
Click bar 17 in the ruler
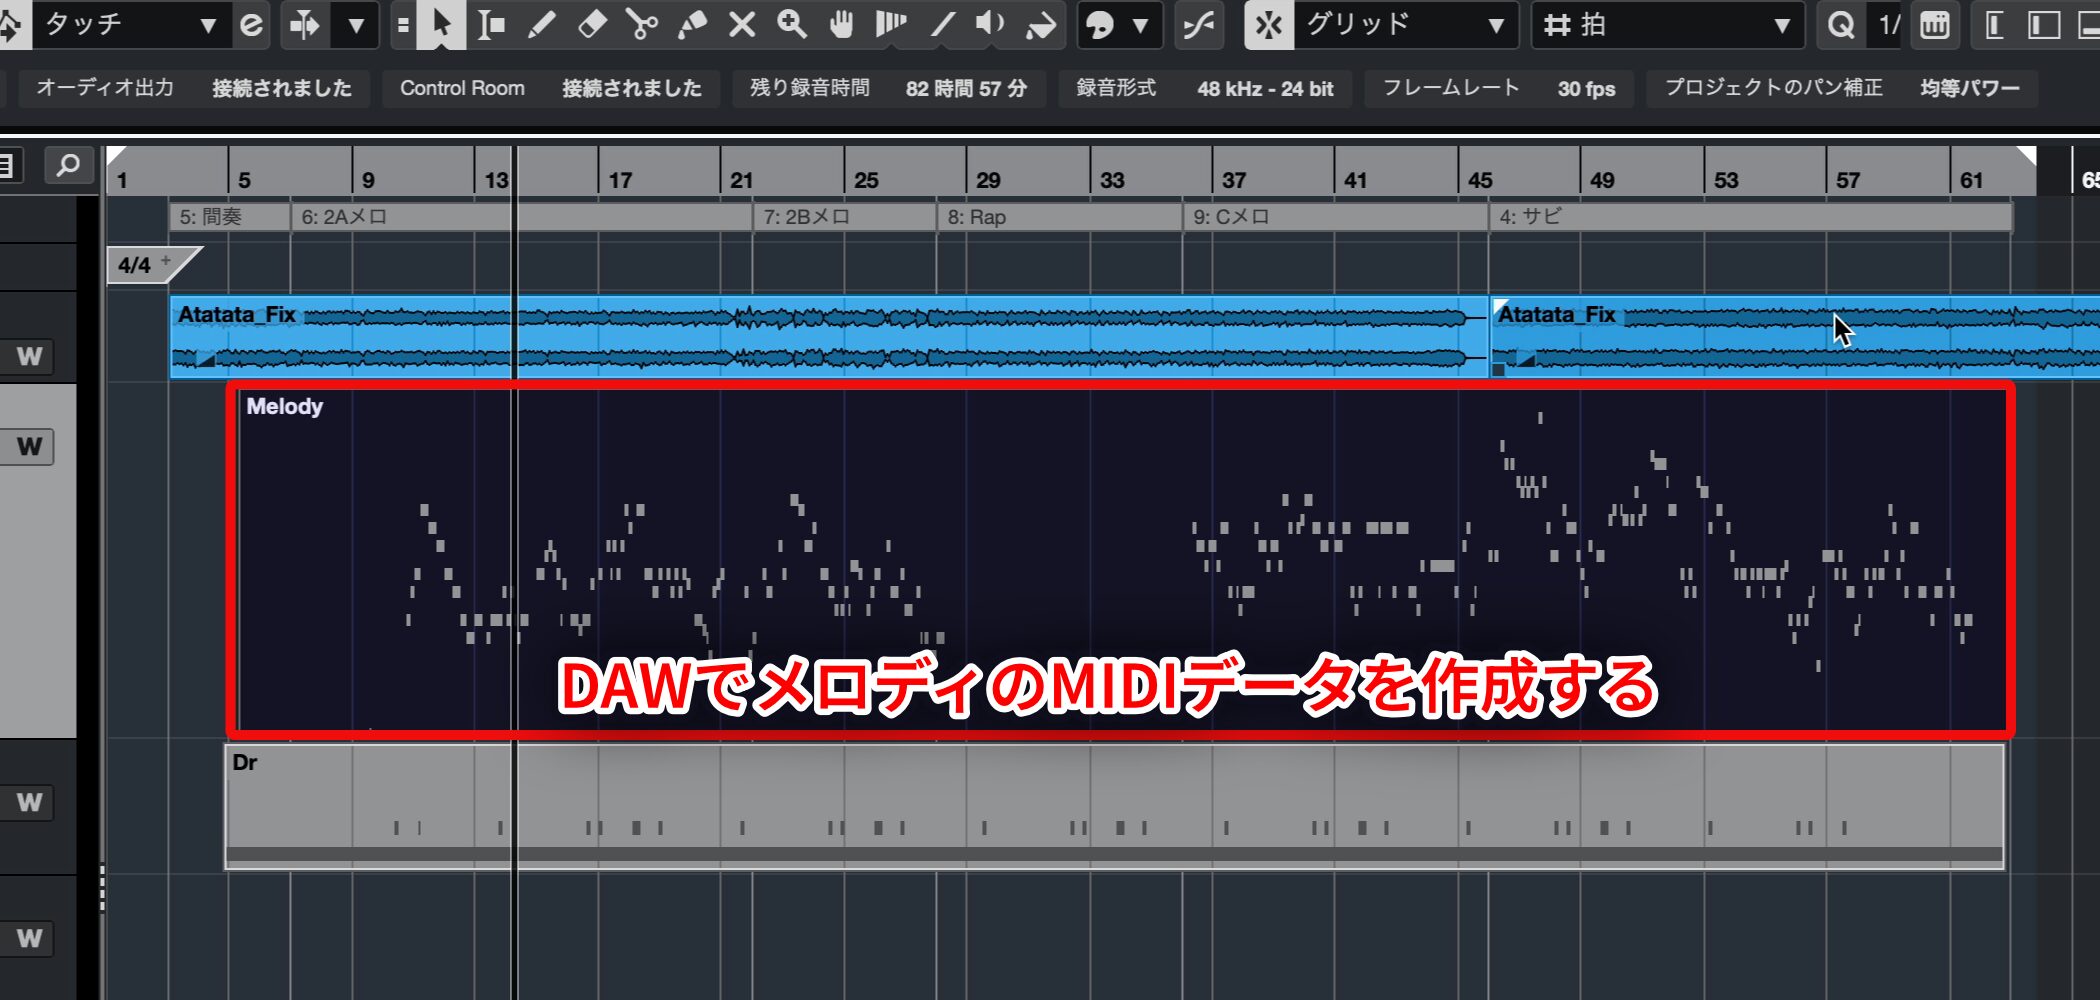click(620, 180)
